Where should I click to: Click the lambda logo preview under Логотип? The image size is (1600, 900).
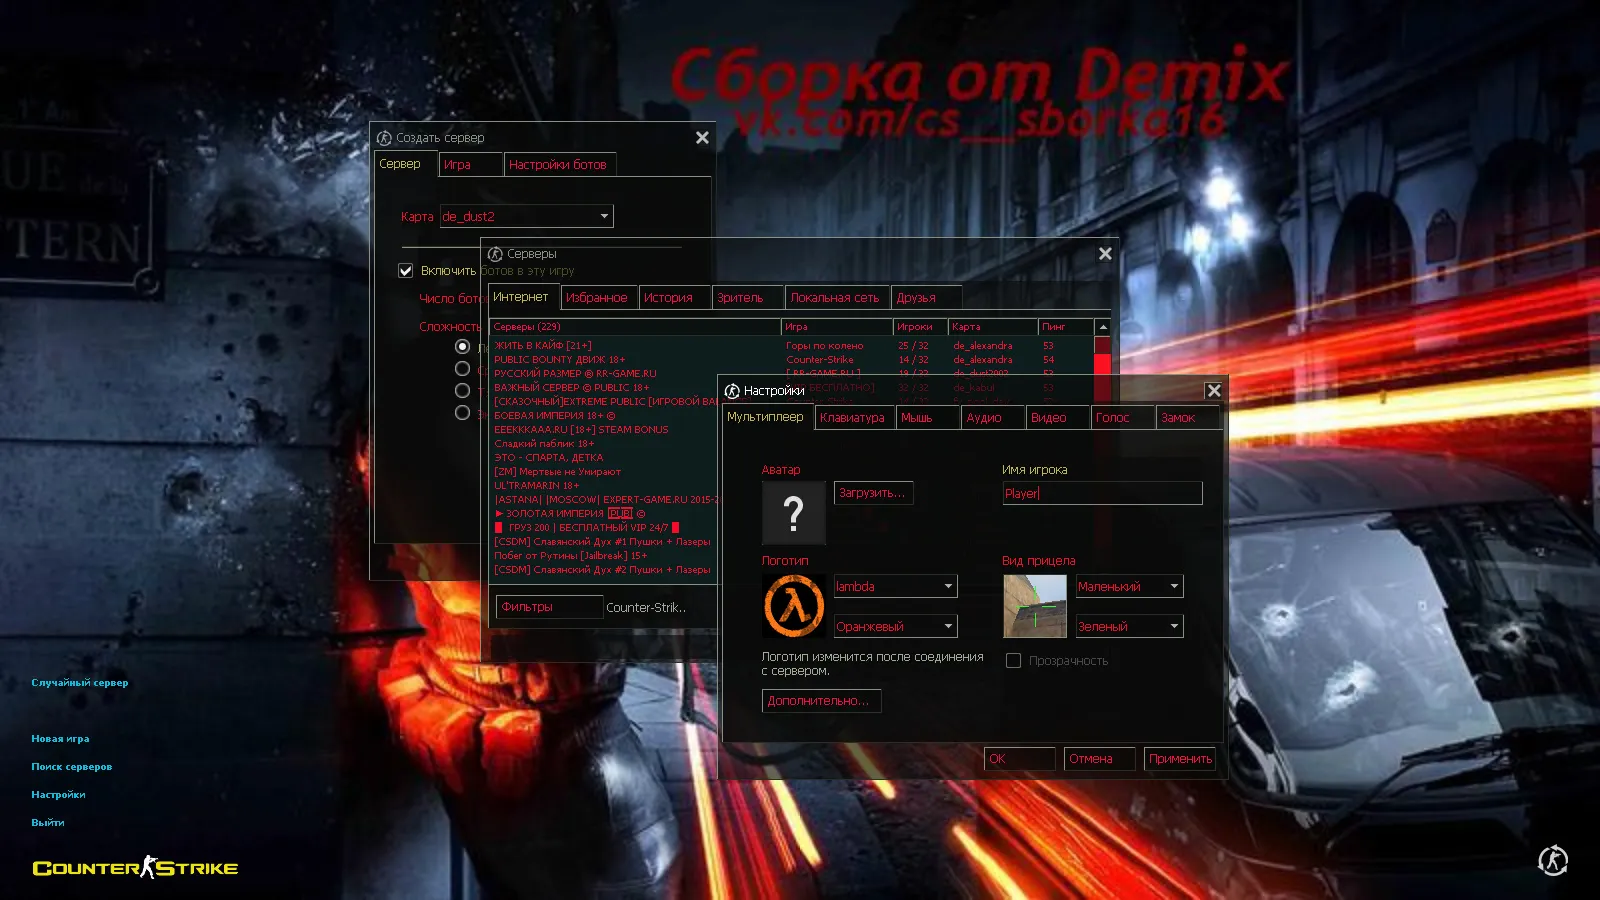pos(793,605)
